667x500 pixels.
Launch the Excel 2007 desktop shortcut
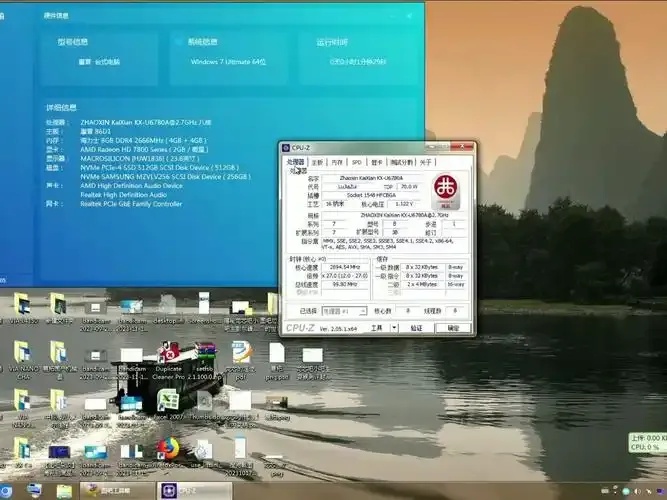pyautogui.click(x=168, y=406)
